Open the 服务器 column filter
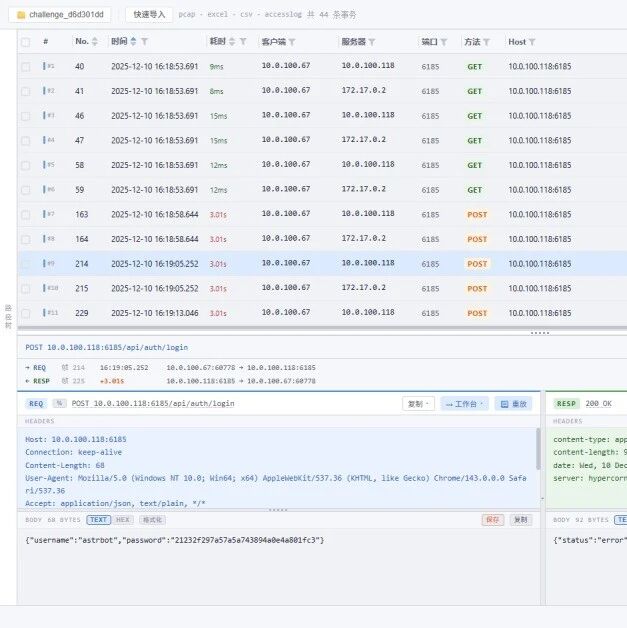 (372, 42)
